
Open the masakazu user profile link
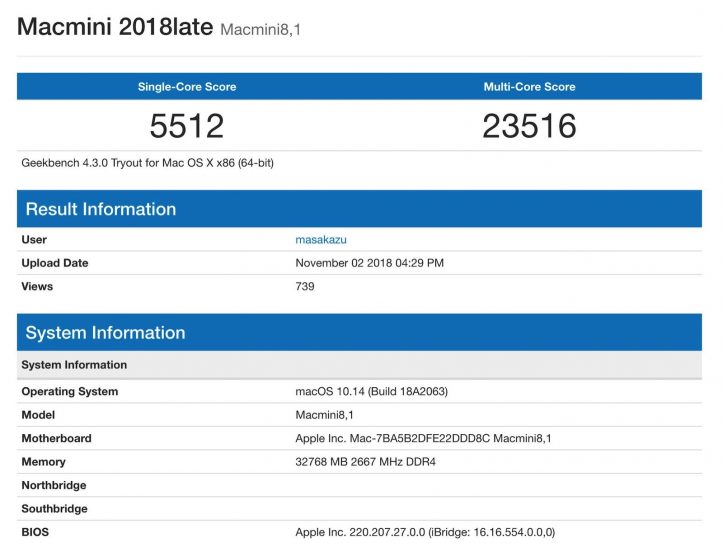pyautogui.click(x=320, y=240)
